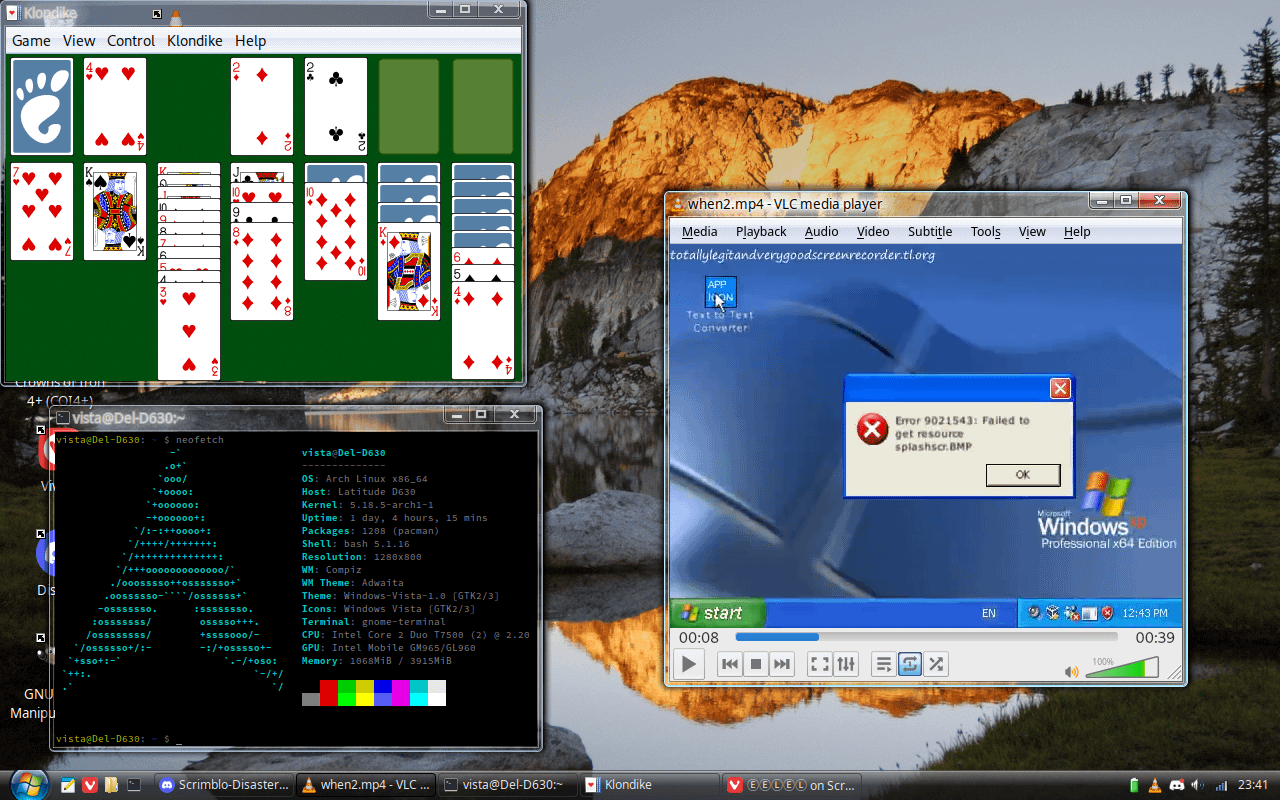Open the VLC Help menu
The height and width of the screenshot is (800, 1280).
(x=1077, y=232)
